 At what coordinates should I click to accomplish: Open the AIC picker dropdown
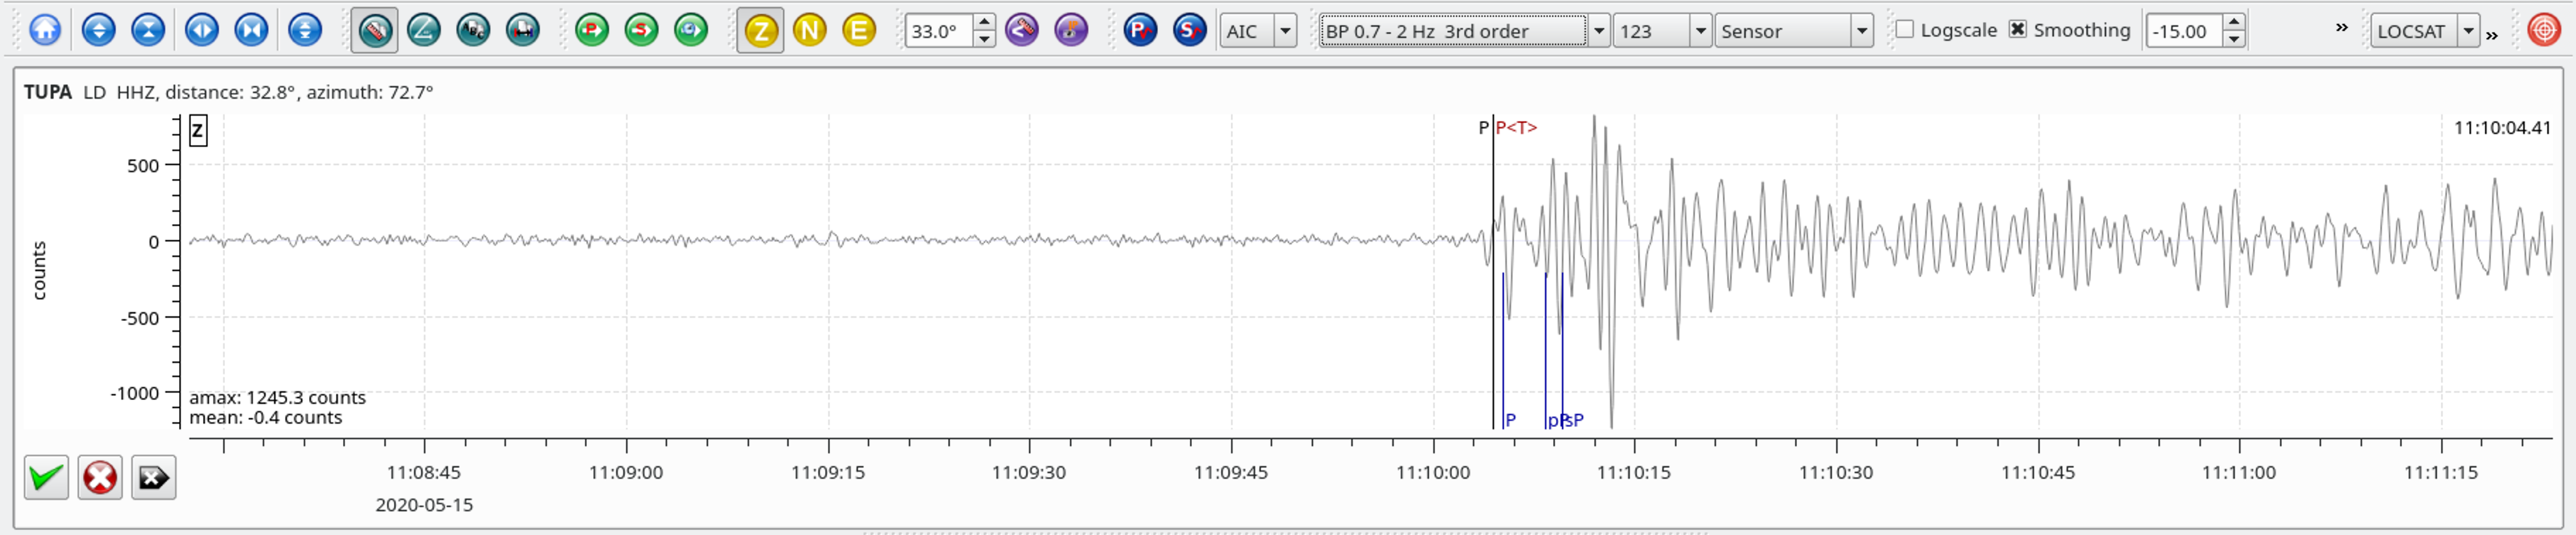(x=1259, y=31)
